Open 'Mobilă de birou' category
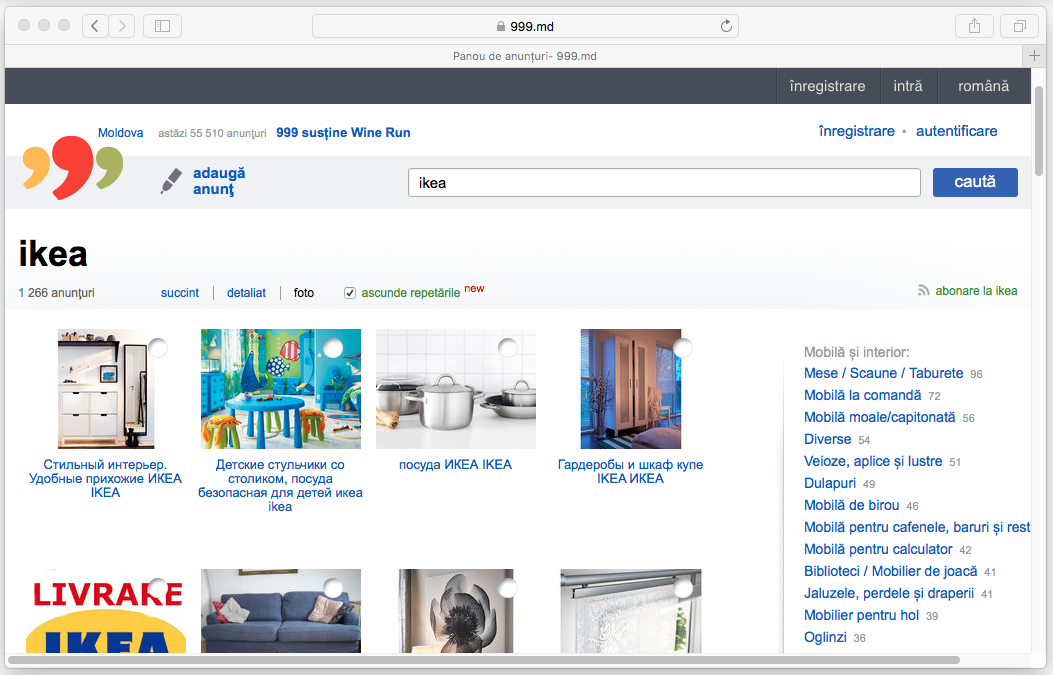 (x=852, y=505)
